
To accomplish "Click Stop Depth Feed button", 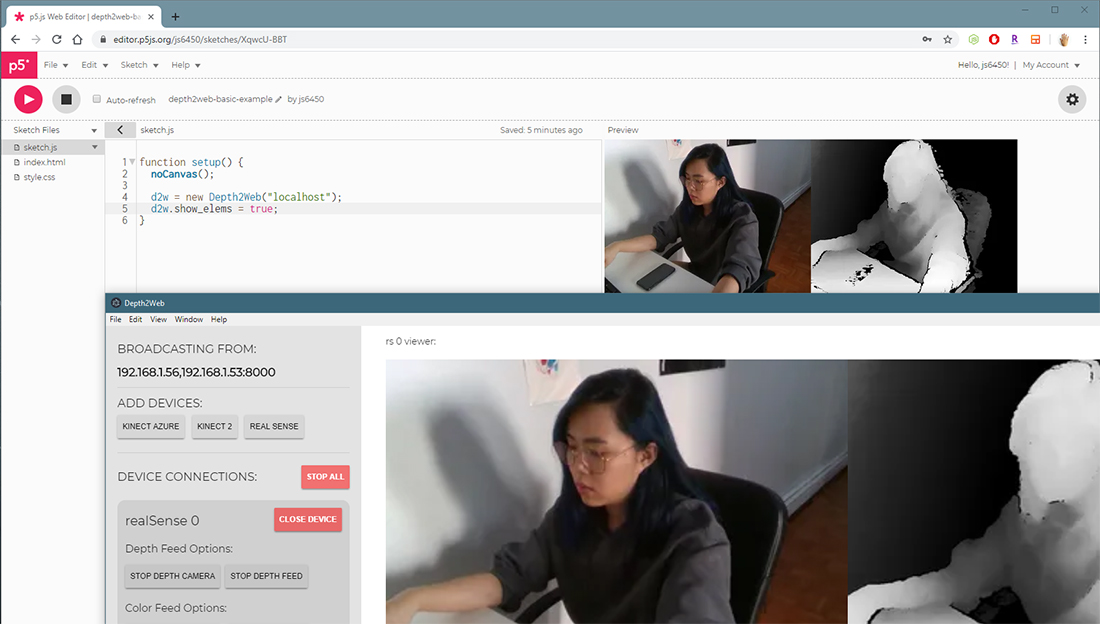I will 267,576.
